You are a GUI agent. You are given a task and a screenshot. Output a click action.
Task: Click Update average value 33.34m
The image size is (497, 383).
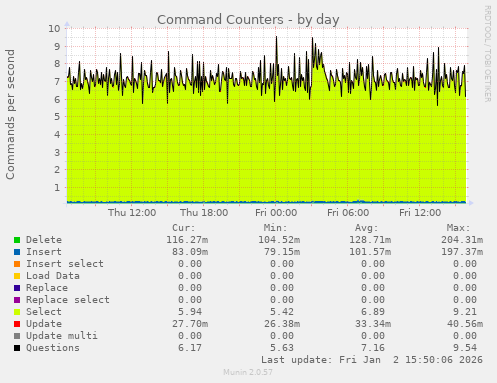click(373, 324)
